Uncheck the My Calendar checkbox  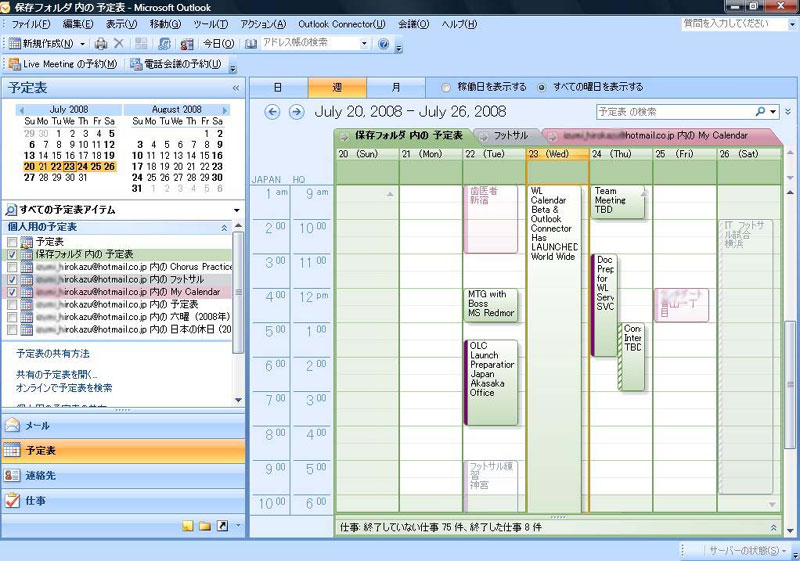click(x=12, y=292)
